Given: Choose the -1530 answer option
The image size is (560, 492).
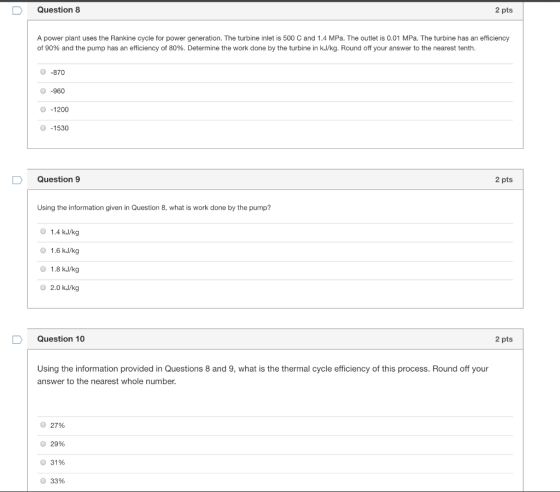Looking at the screenshot, I should pyautogui.click(x=43, y=128).
